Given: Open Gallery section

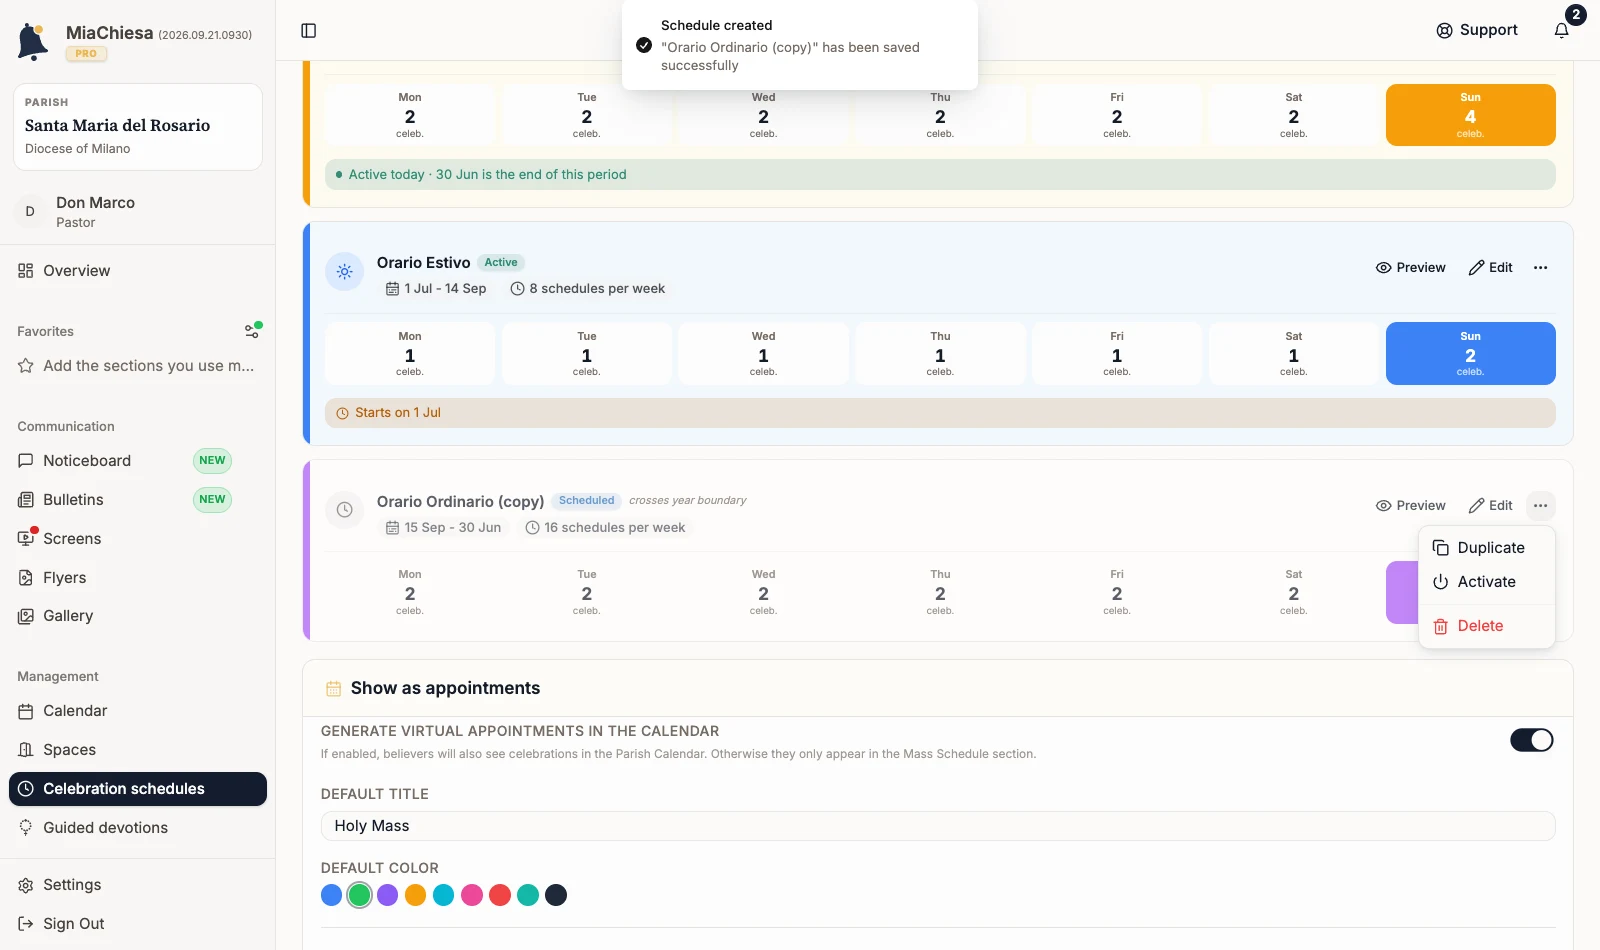Looking at the screenshot, I should [x=138, y=616].
